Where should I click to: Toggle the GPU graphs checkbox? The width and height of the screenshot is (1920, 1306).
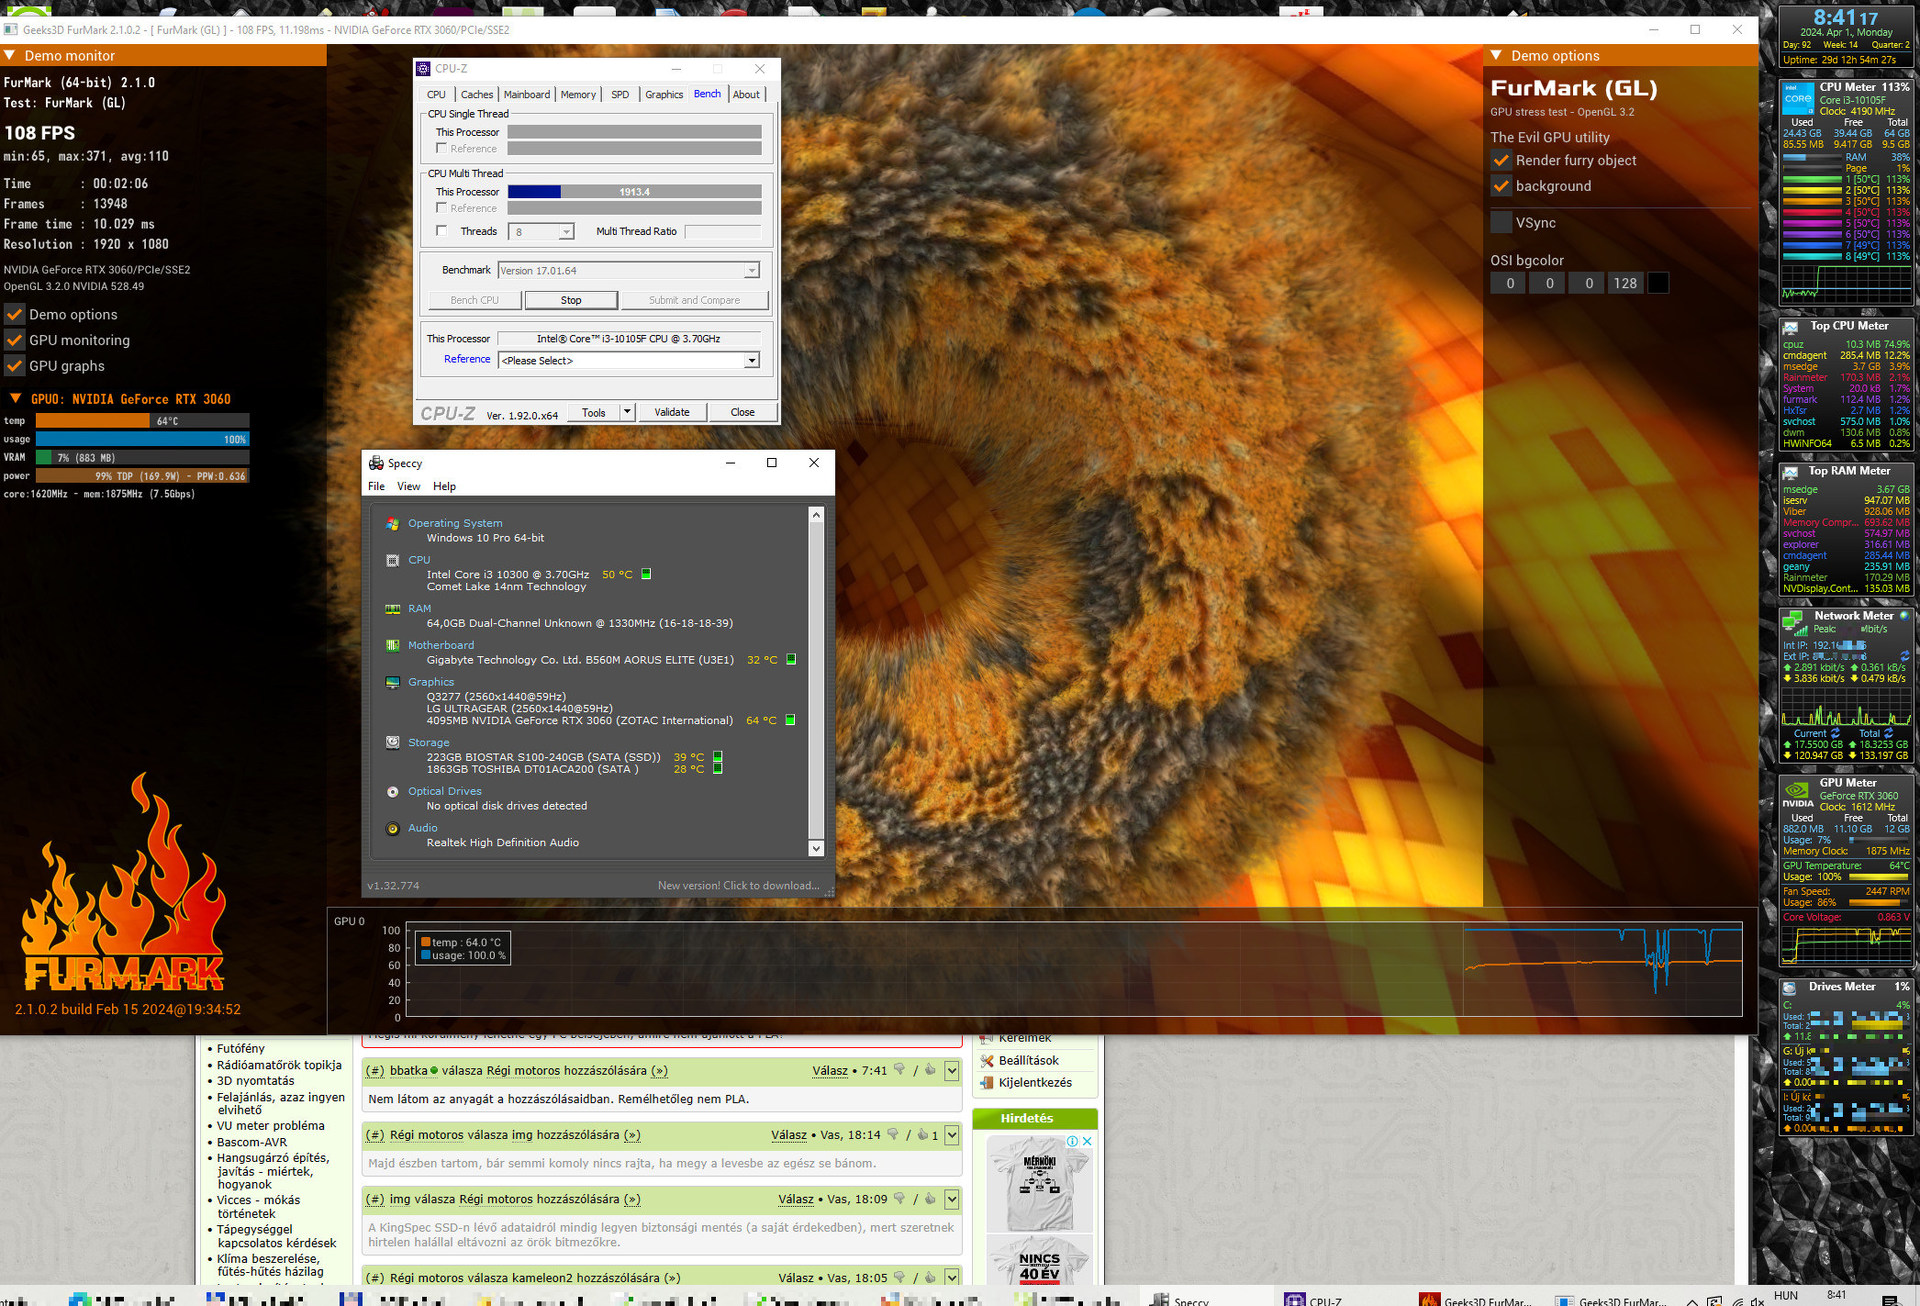(x=15, y=366)
